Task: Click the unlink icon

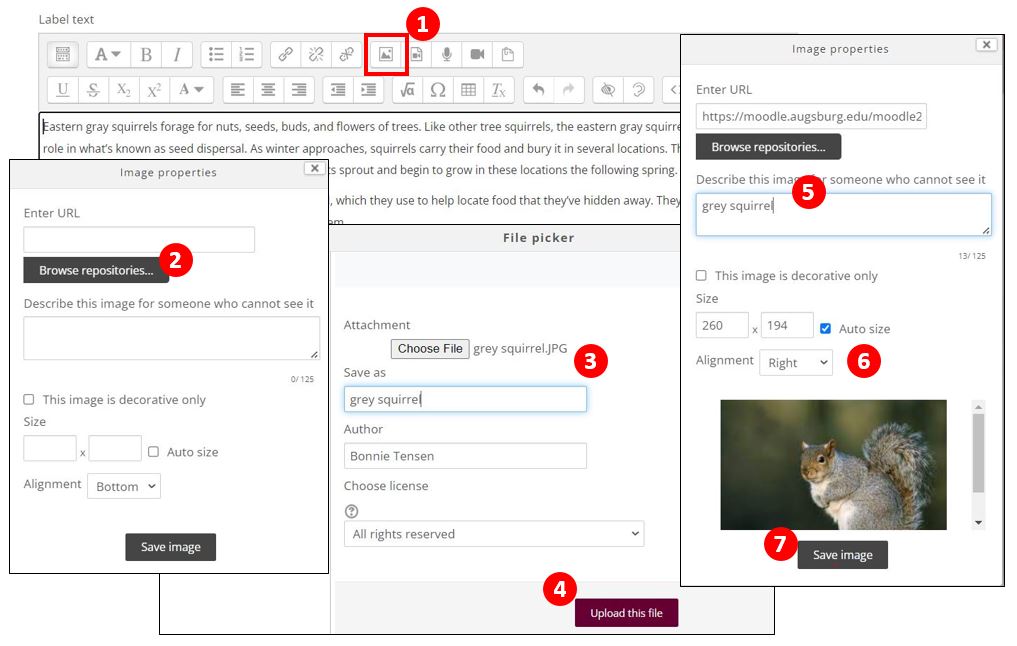Action: pos(316,54)
